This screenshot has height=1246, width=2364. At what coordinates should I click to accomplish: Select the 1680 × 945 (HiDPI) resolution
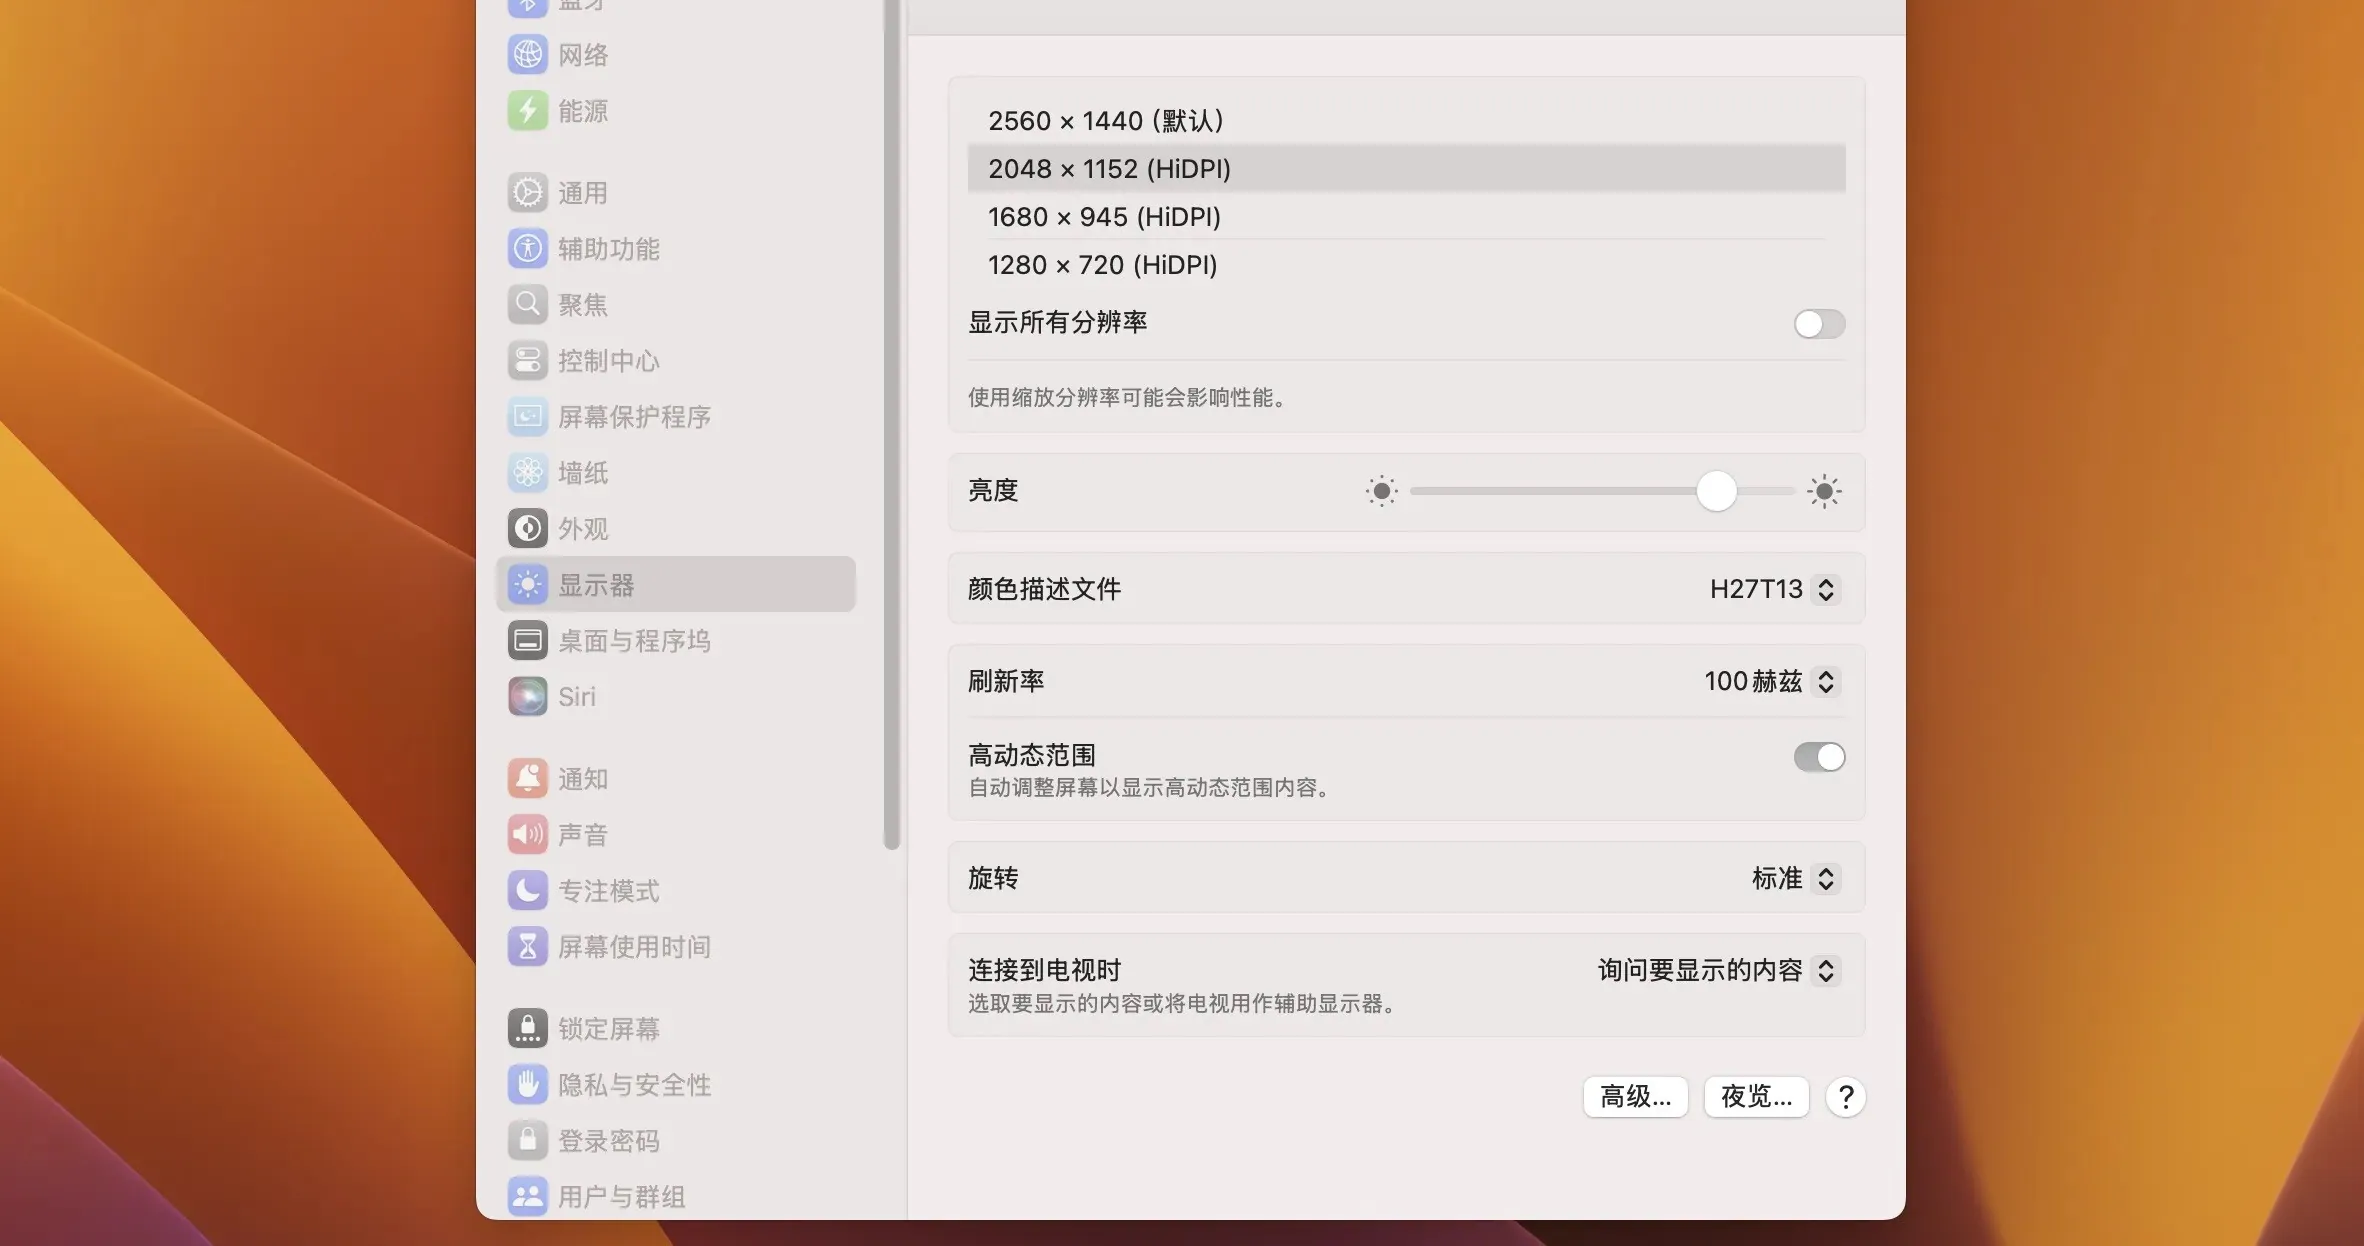point(1104,216)
